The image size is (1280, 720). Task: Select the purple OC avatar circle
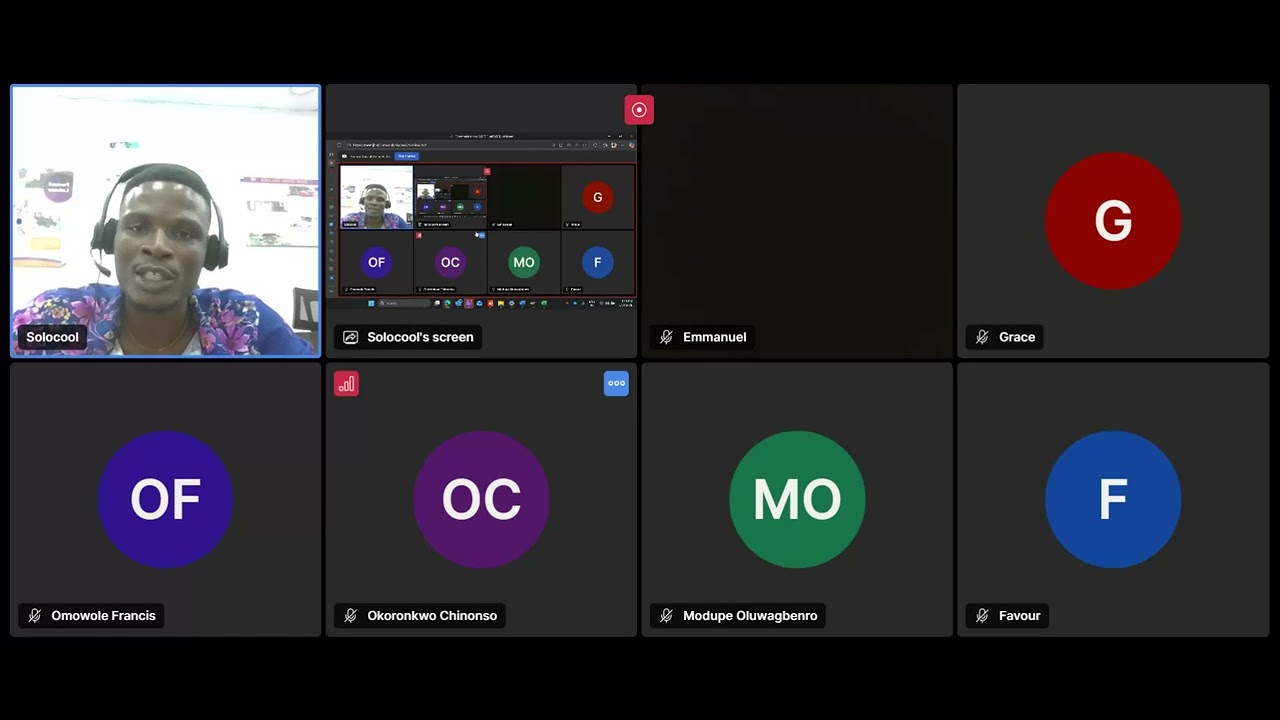click(x=481, y=499)
